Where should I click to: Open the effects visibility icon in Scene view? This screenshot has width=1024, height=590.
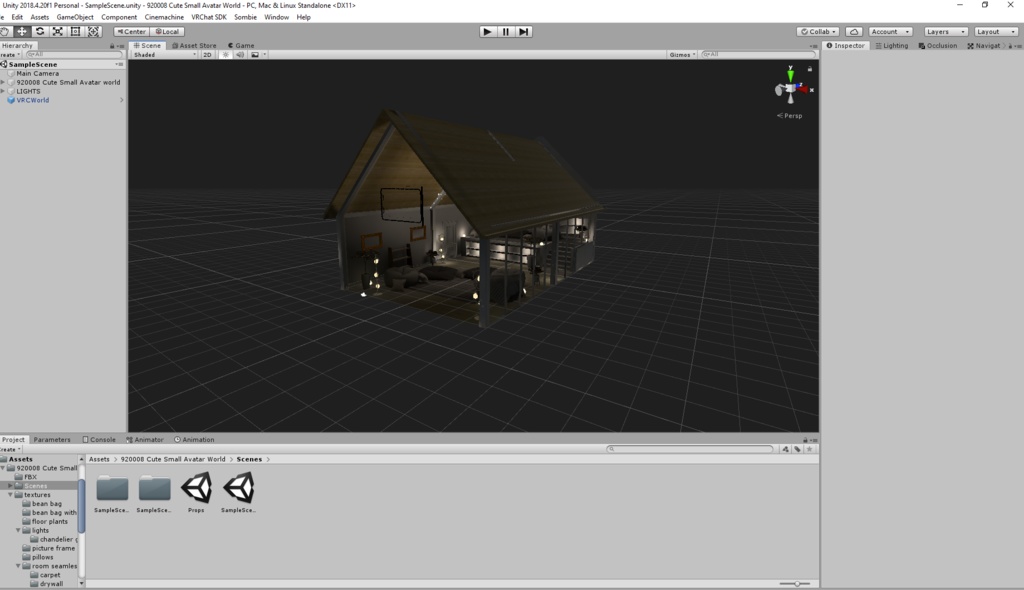(x=255, y=55)
